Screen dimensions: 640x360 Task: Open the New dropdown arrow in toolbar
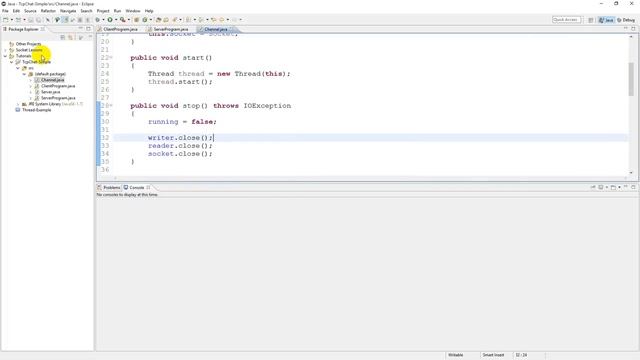pos(11,20)
